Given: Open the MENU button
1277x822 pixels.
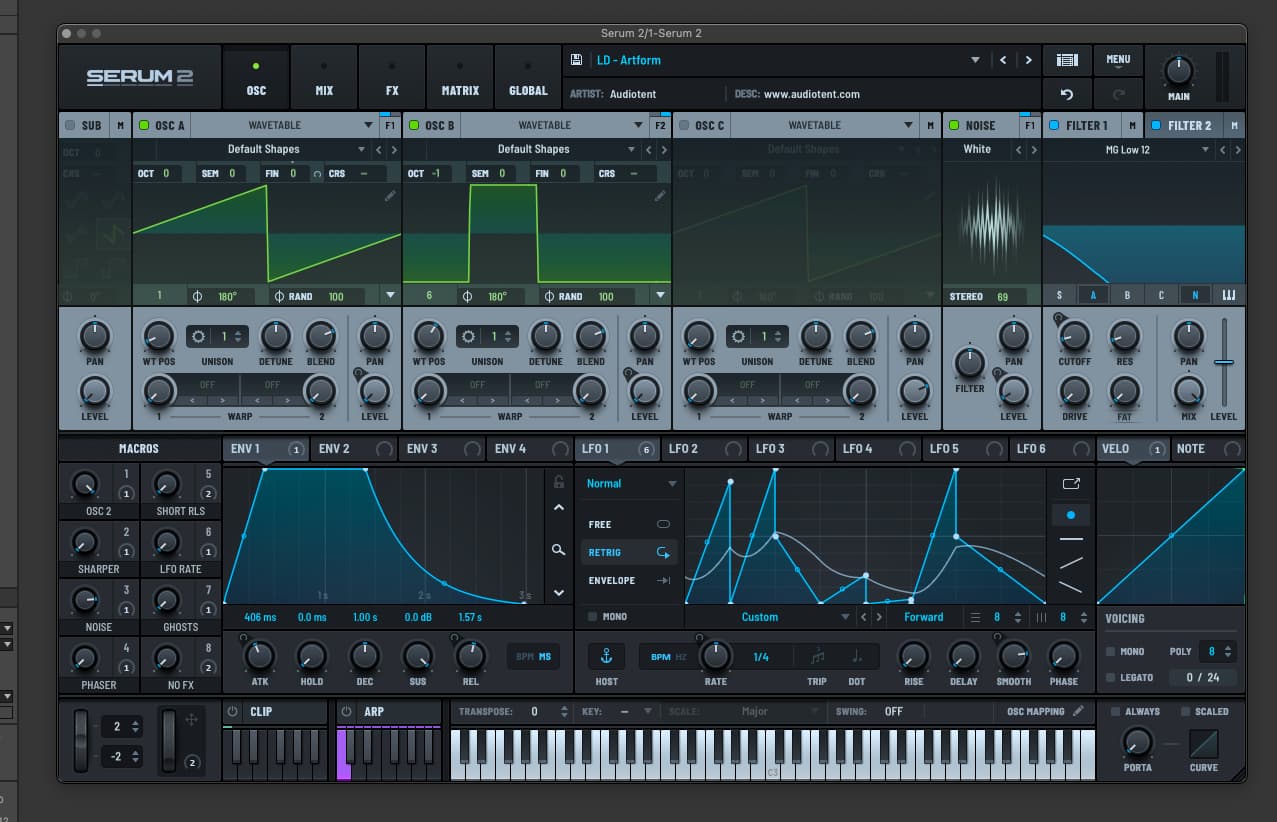Looking at the screenshot, I should [x=1118, y=60].
